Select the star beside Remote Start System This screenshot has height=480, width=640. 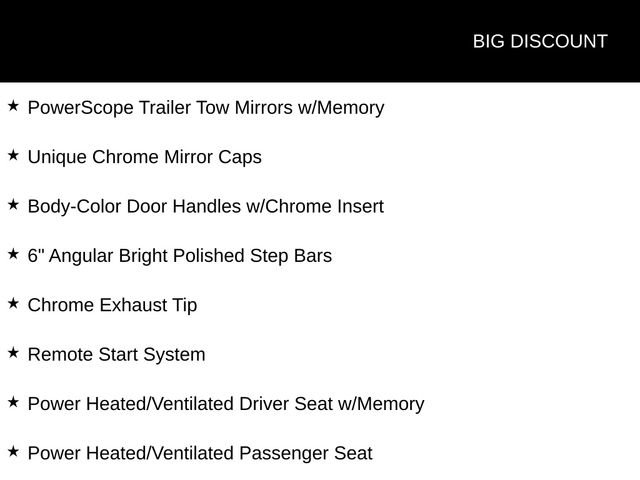[13, 353]
